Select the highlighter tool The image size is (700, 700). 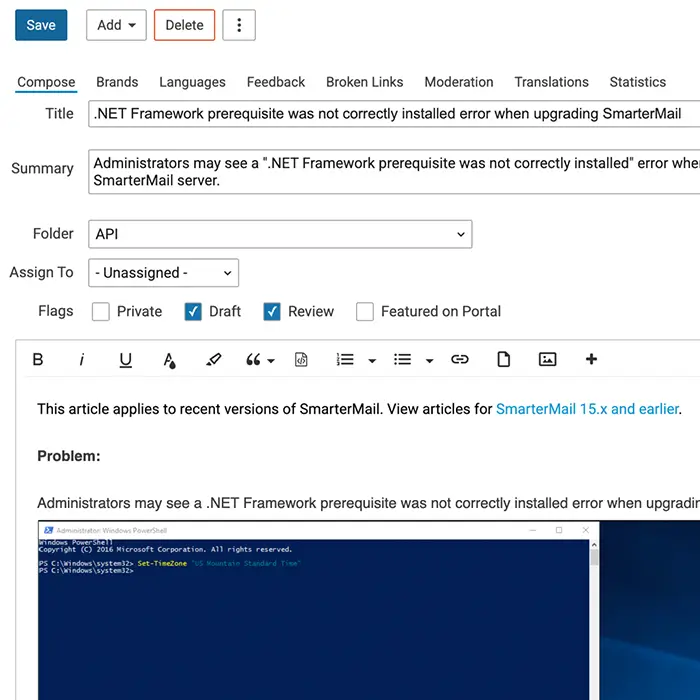(213, 359)
